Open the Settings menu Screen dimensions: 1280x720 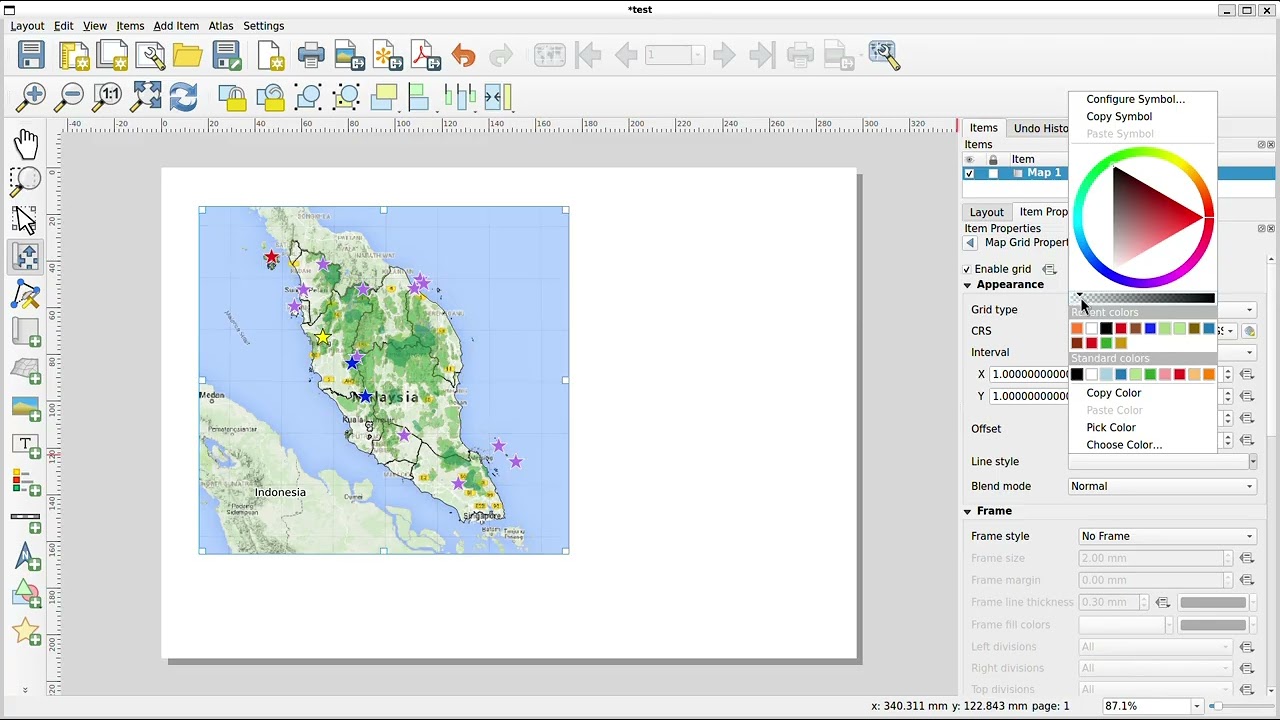(x=264, y=26)
